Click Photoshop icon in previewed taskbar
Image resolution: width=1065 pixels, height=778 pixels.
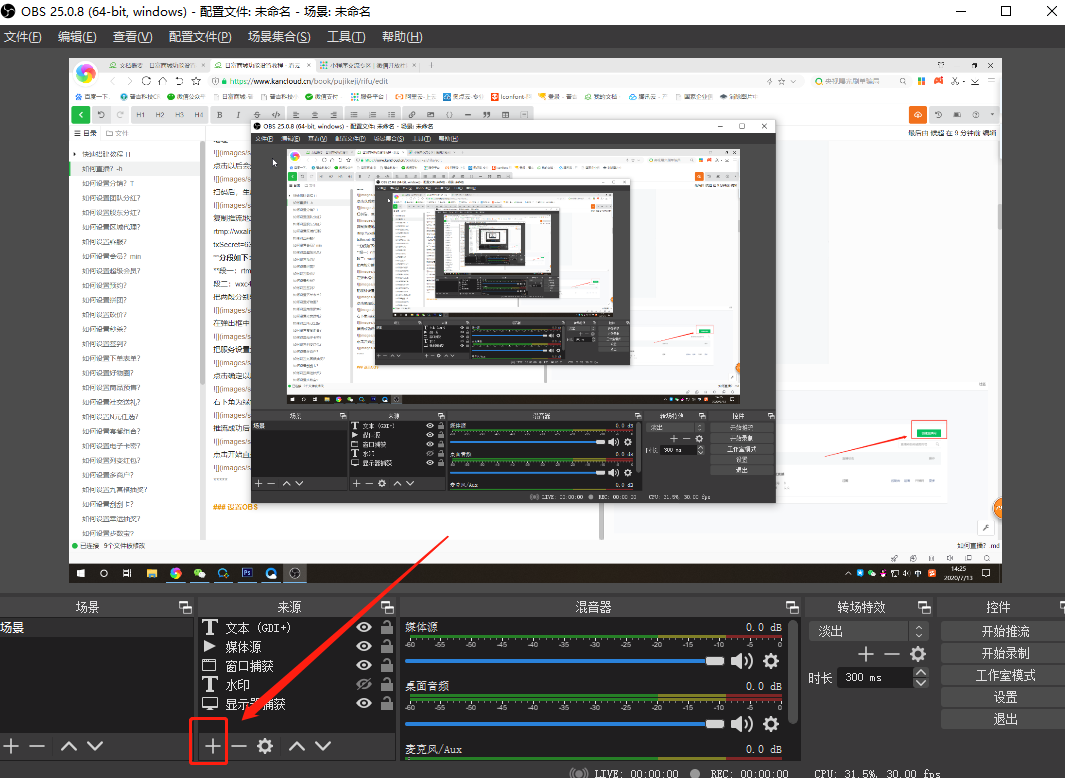(247, 573)
